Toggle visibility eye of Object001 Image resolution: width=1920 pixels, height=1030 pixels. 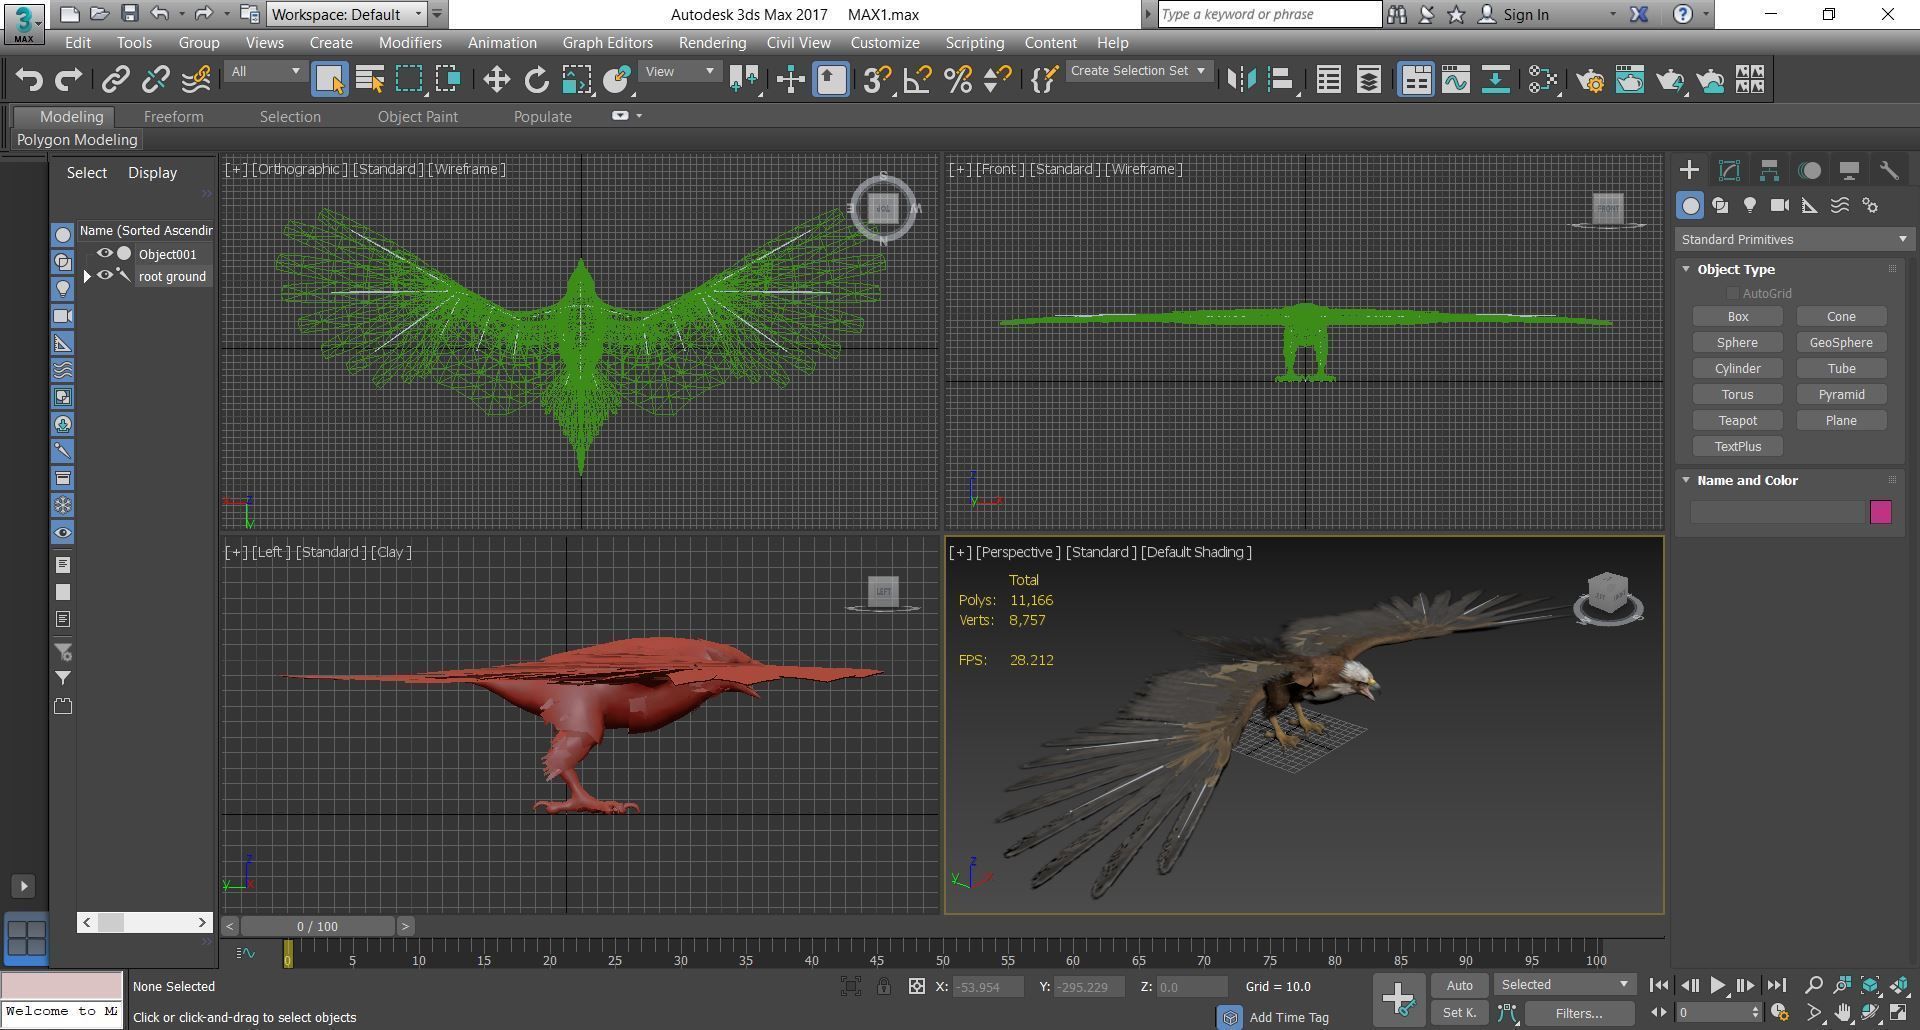tap(104, 254)
